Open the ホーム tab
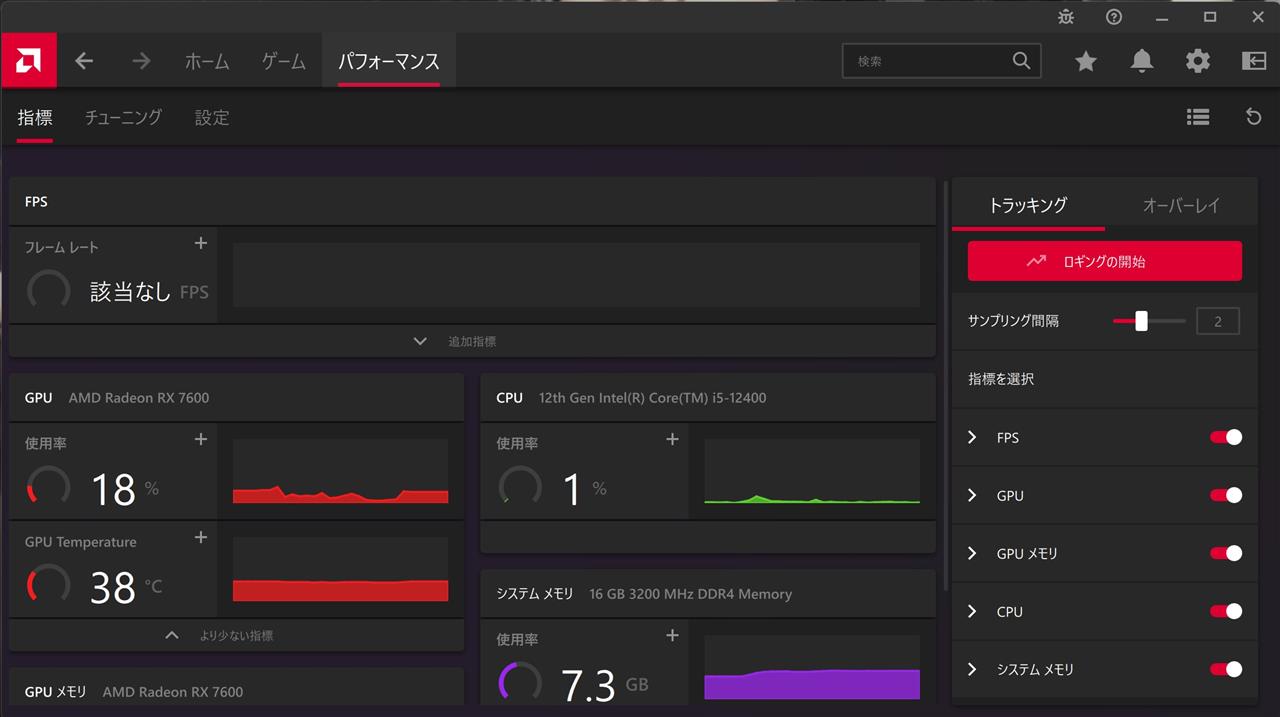Viewport: 1280px width, 717px height. (x=207, y=61)
